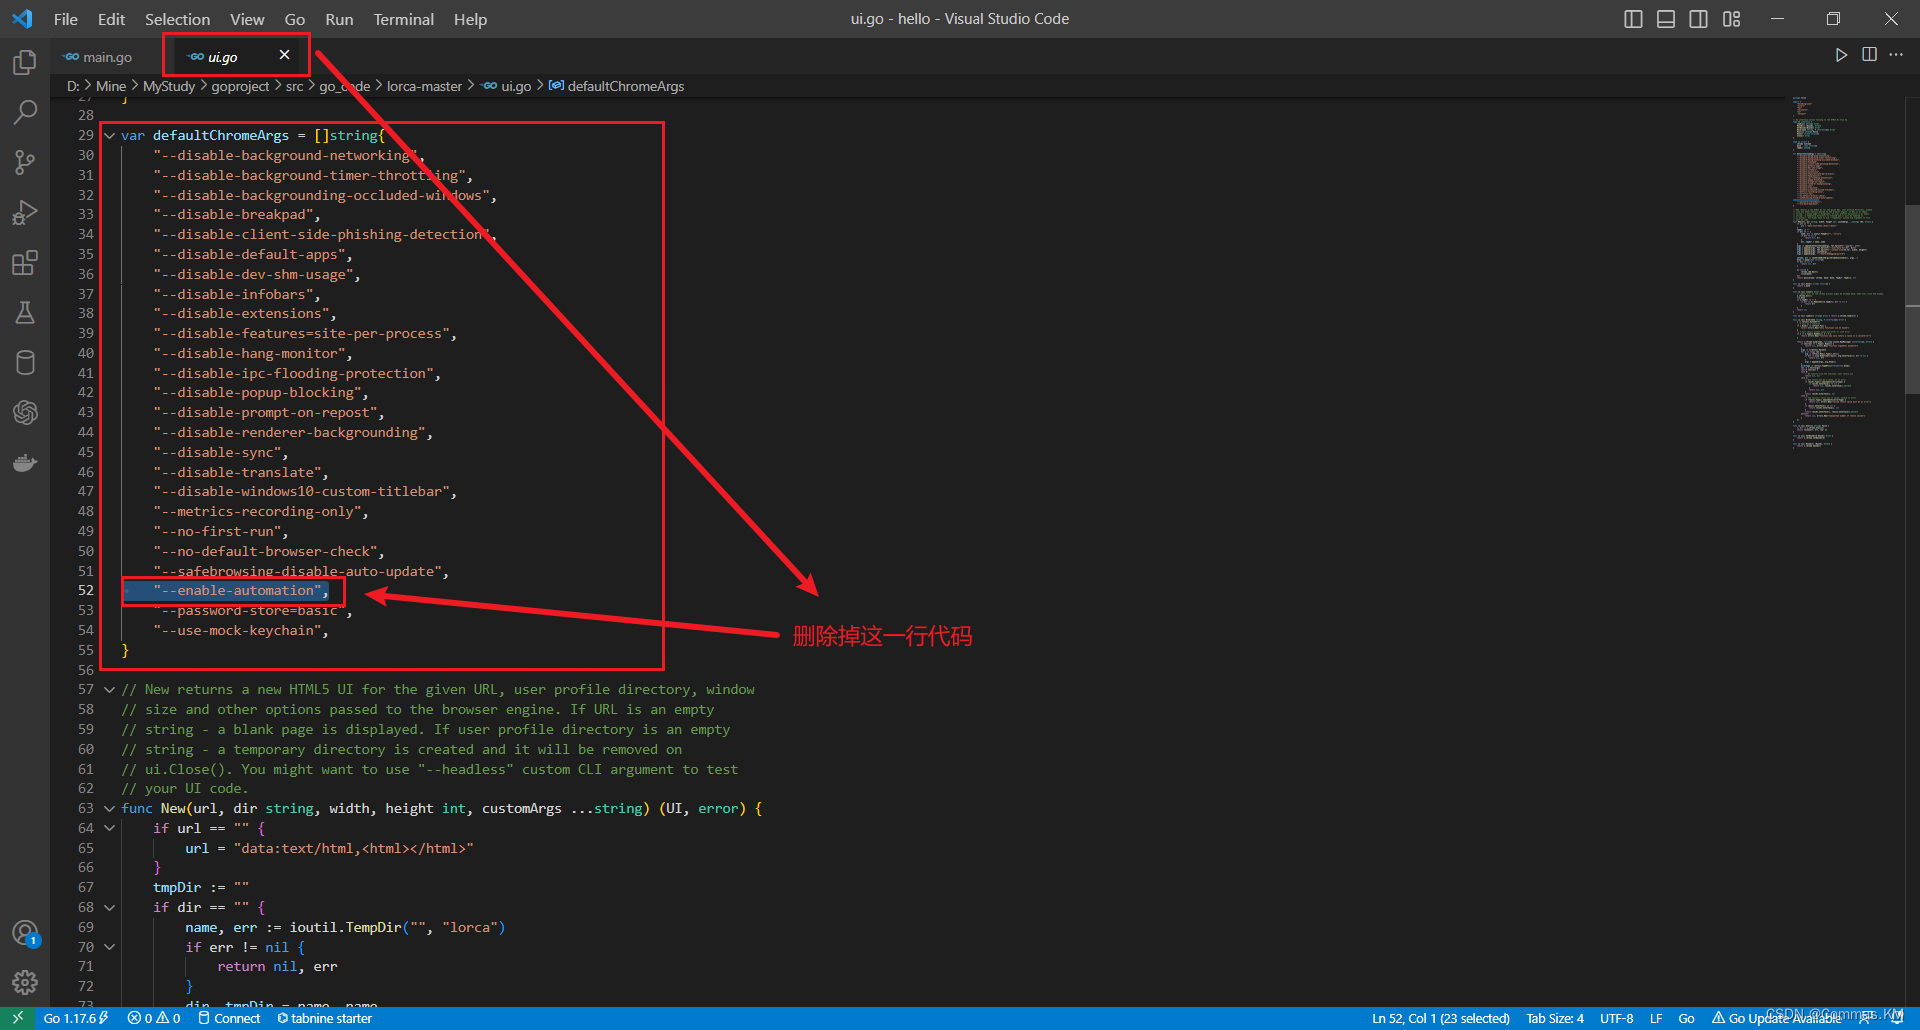Click the Run file play button
Viewport: 1920px width, 1030px height.
coord(1841,55)
